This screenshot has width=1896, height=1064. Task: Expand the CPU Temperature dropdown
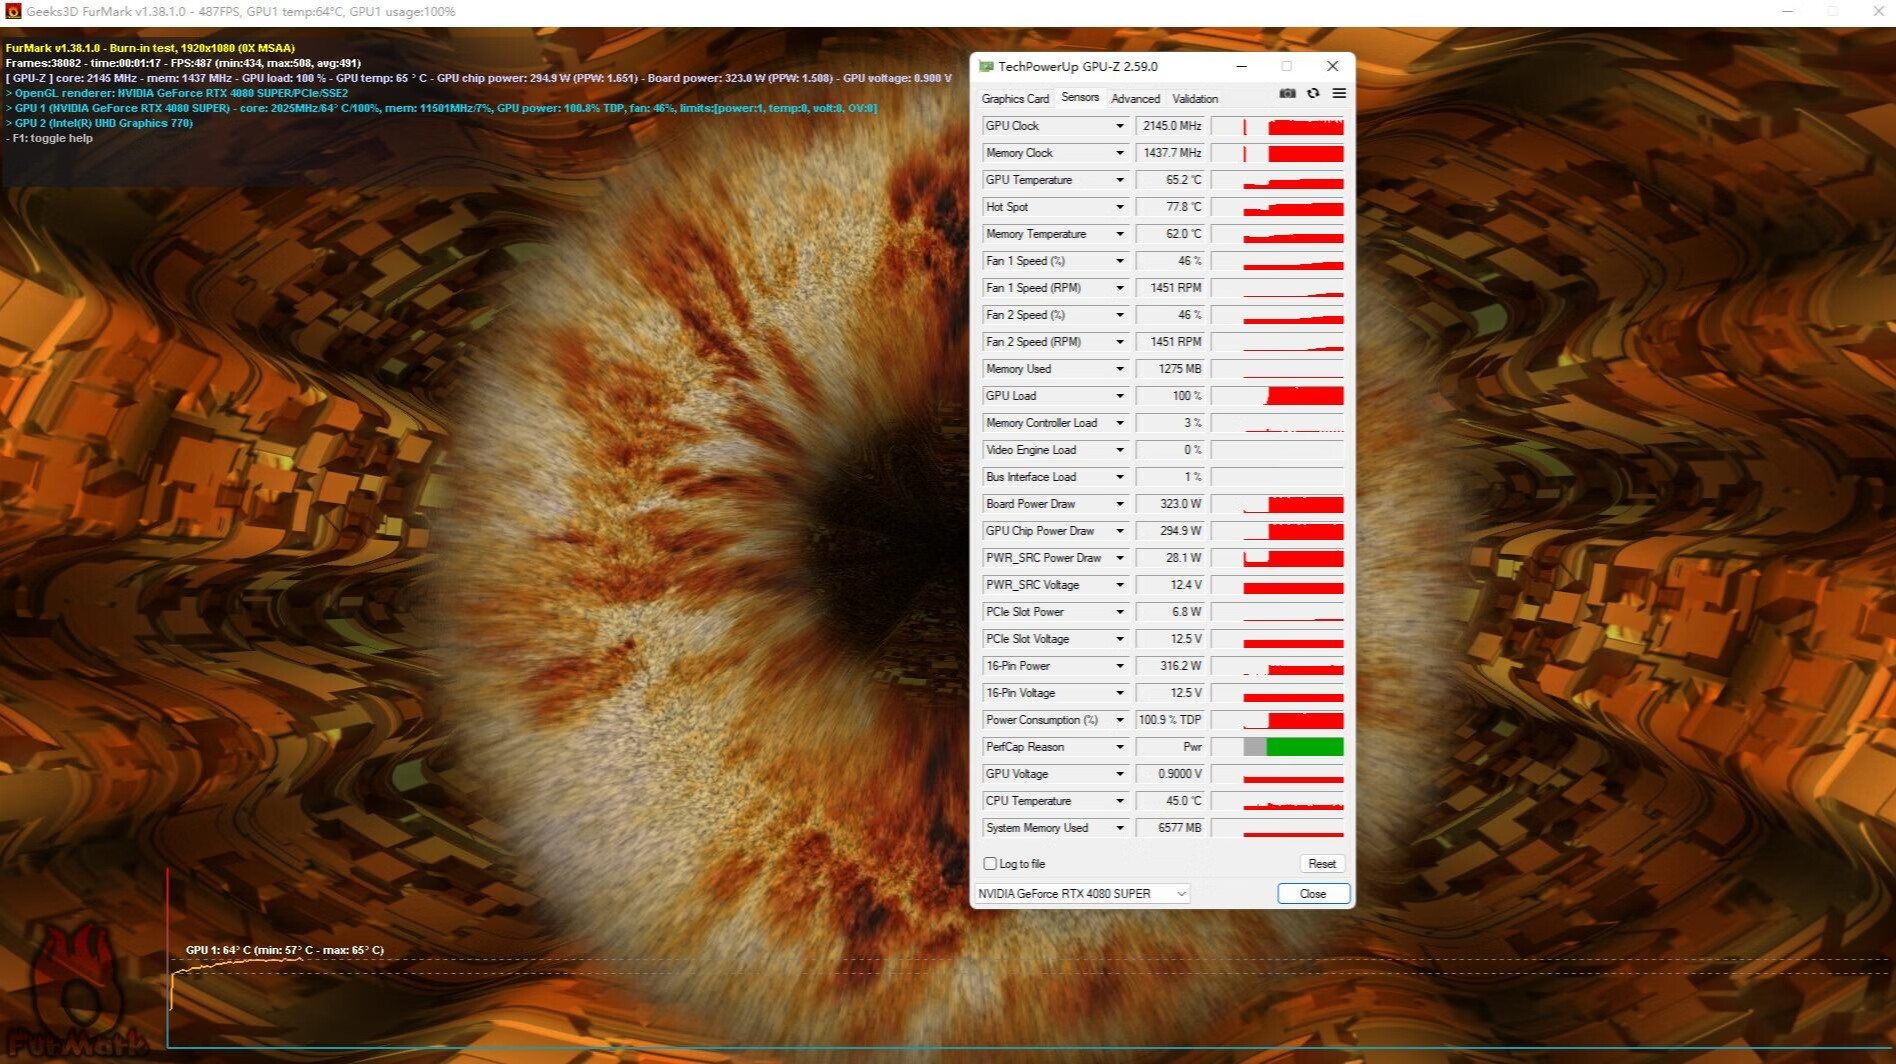tap(1120, 801)
